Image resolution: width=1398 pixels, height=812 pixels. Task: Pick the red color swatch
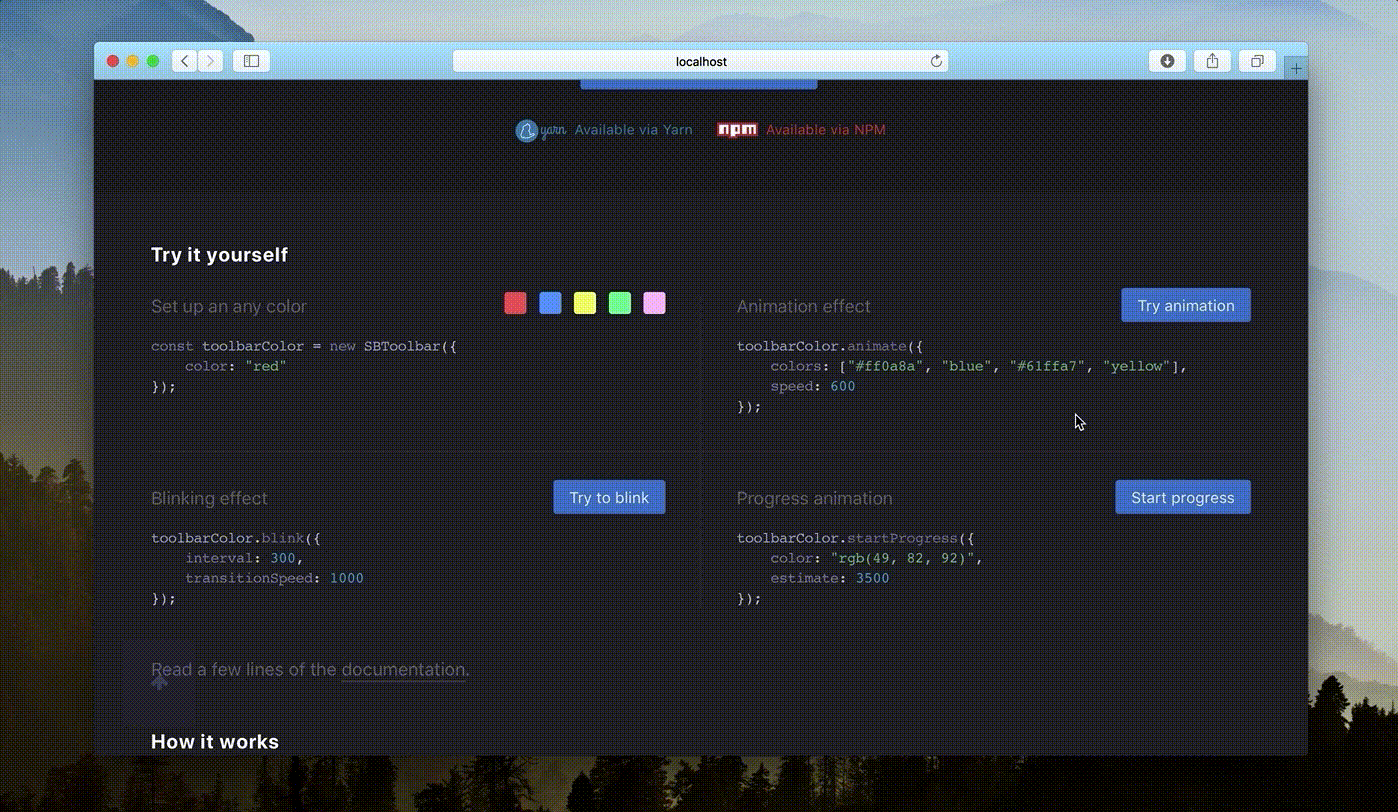(x=515, y=303)
